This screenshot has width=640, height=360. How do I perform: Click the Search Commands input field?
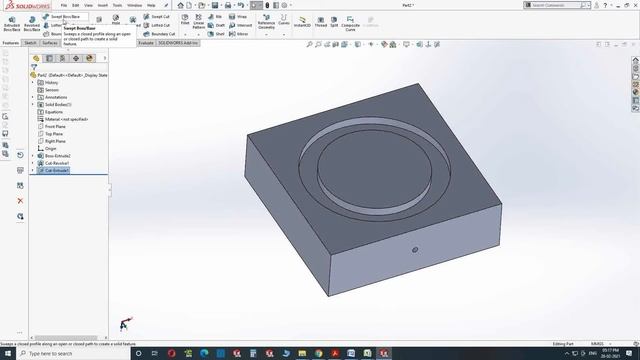point(556,5)
